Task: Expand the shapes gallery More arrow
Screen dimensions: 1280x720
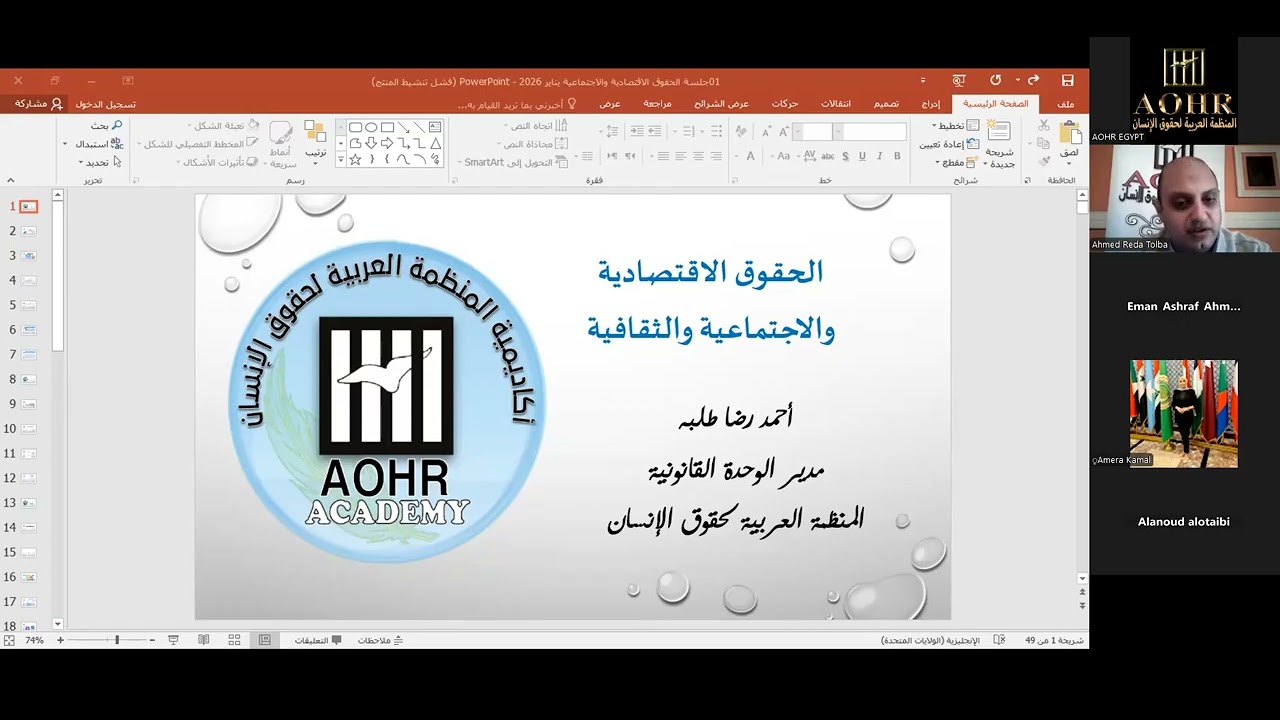Action: click(x=340, y=160)
